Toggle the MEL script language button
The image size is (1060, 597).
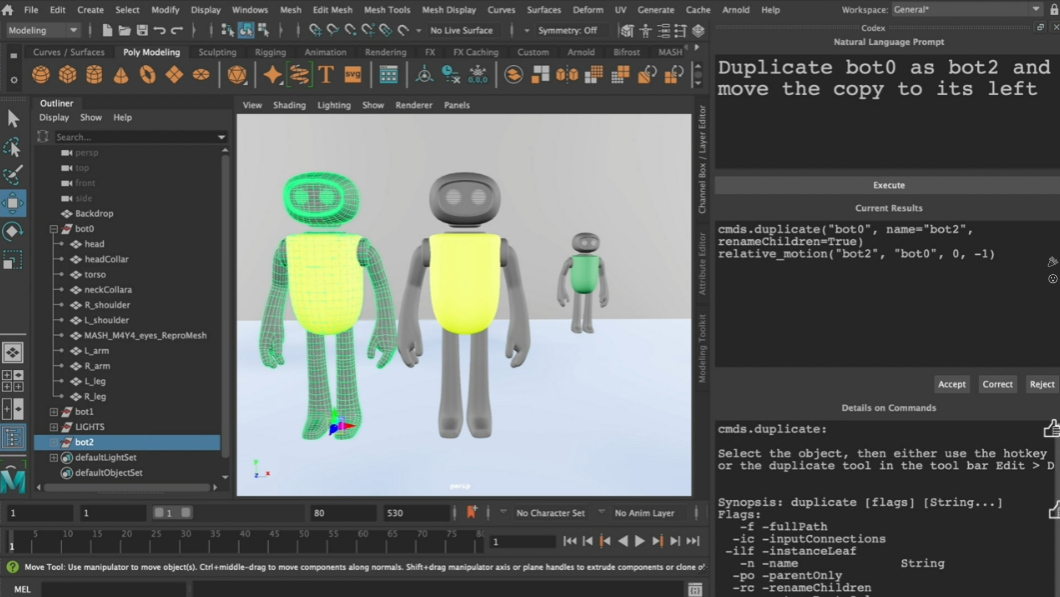click(22, 589)
